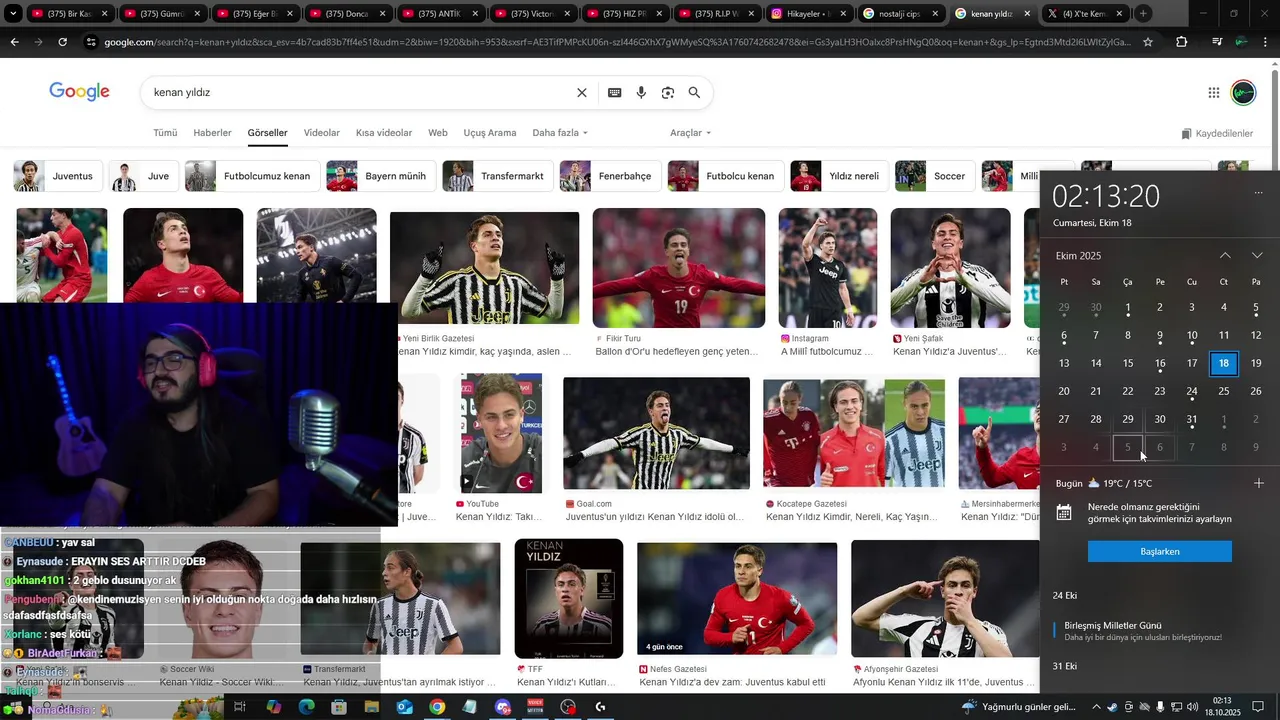Image resolution: width=1280 pixels, height=720 pixels.
Task: Open the on-screen keyboard input tool
Action: tap(614, 92)
